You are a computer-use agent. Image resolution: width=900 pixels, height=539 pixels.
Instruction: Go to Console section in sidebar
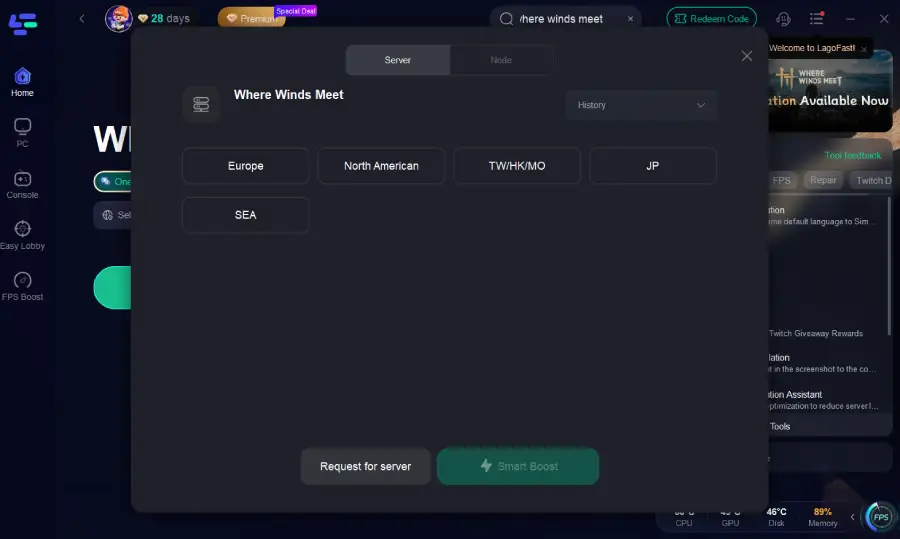(22, 184)
